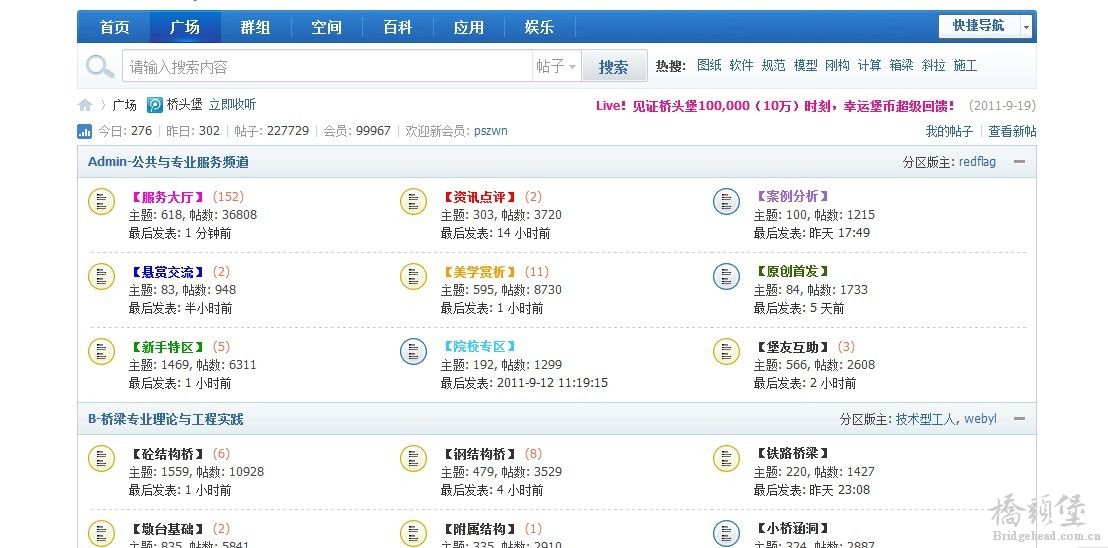This screenshot has width=1108, height=548.
Task: Click the 搜索 button
Action: click(x=613, y=66)
